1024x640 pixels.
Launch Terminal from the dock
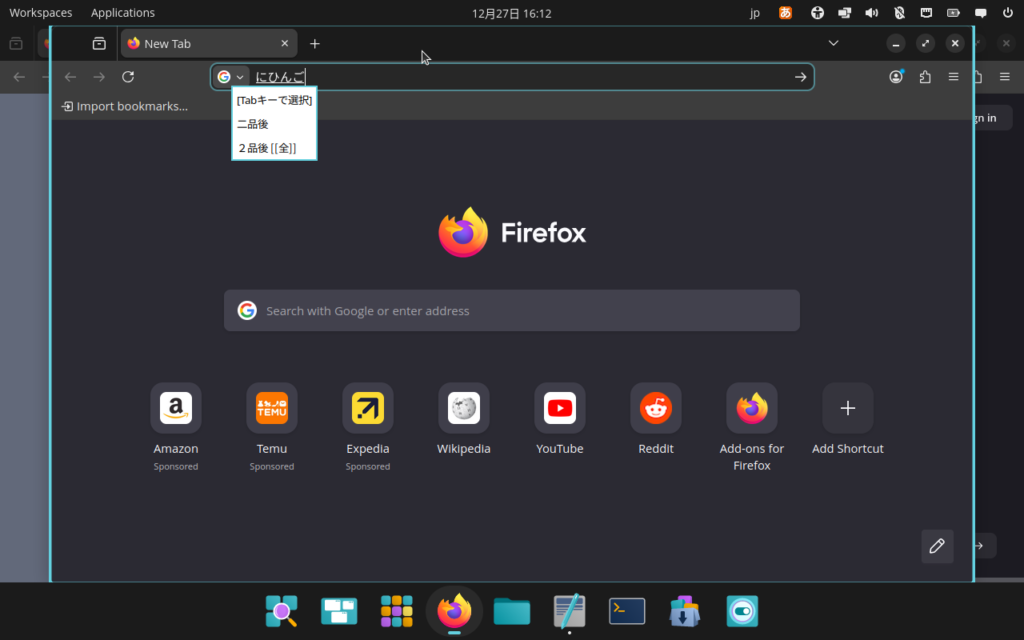coord(627,611)
